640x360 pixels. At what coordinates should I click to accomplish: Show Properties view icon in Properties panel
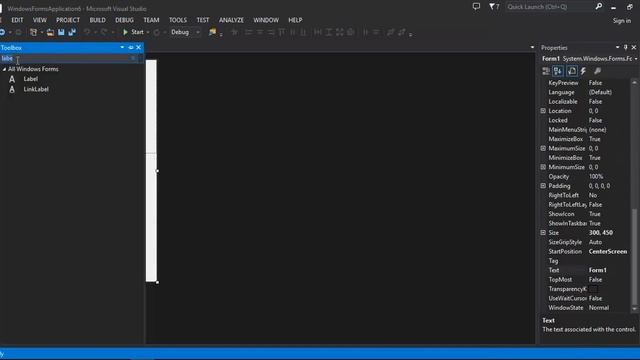pos(572,71)
